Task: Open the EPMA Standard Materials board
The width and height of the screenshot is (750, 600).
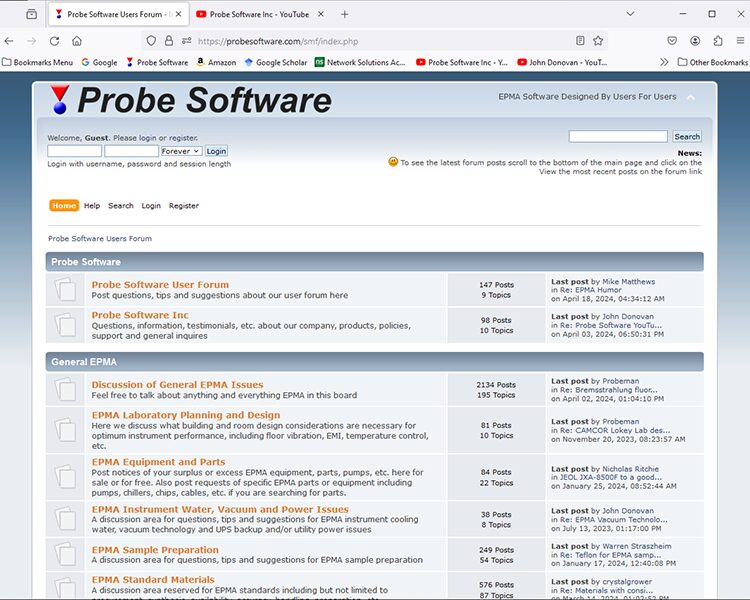Action: (x=153, y=579)
